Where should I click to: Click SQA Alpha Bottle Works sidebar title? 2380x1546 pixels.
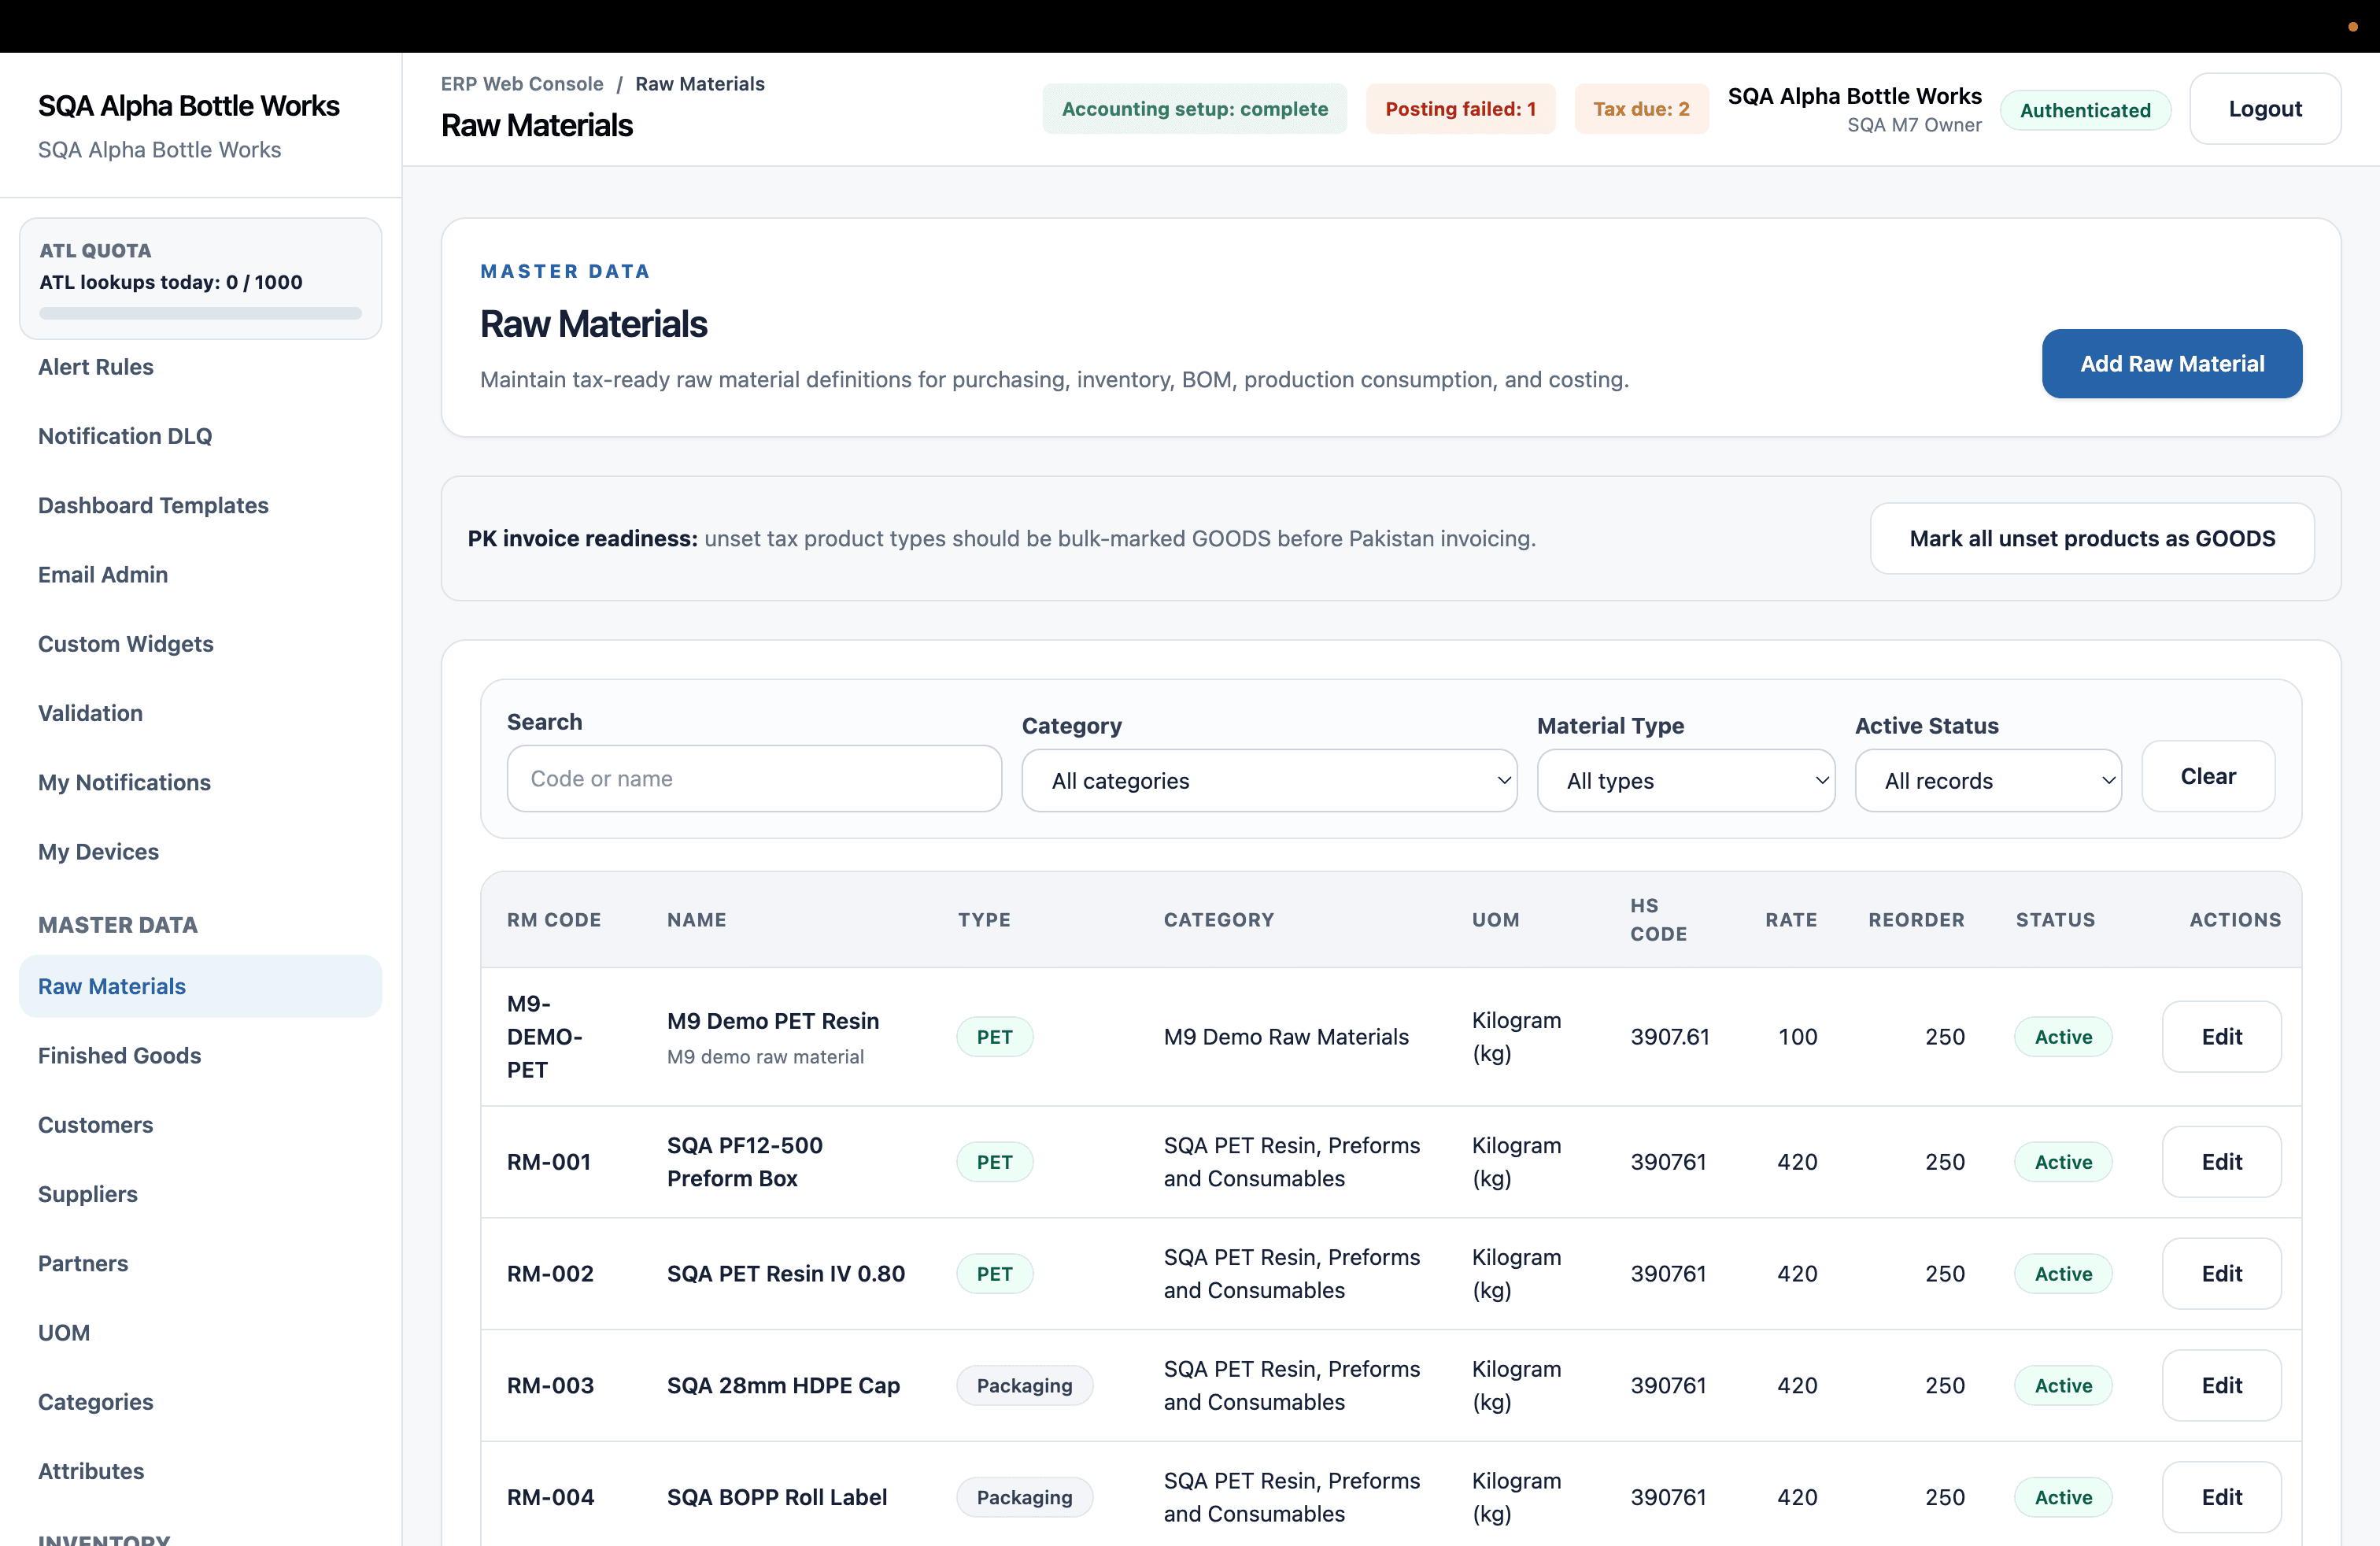point(189,106)
